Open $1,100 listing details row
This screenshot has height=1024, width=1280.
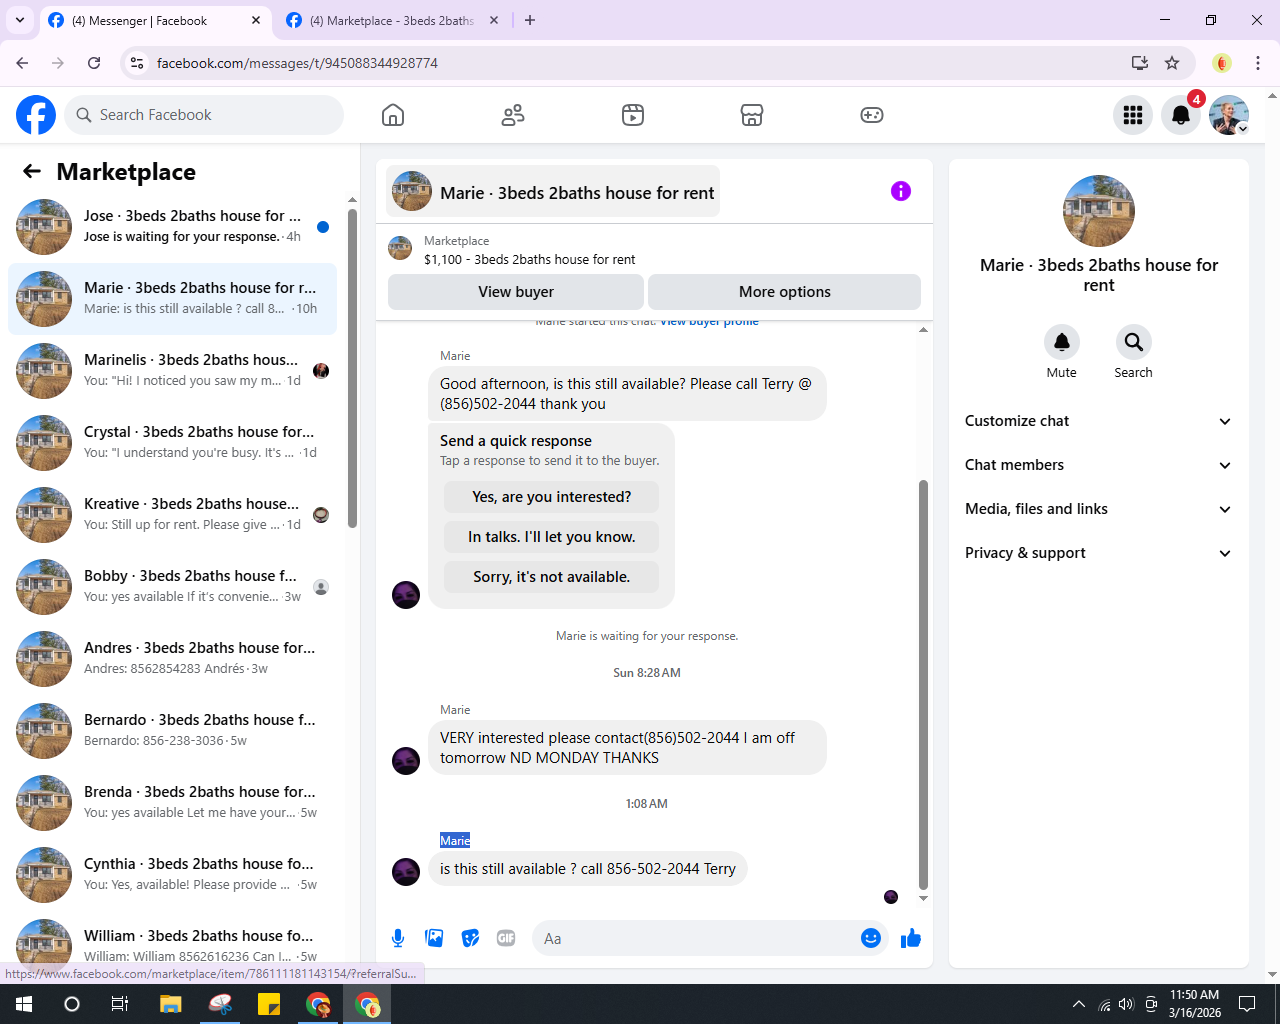click(654, 249)
